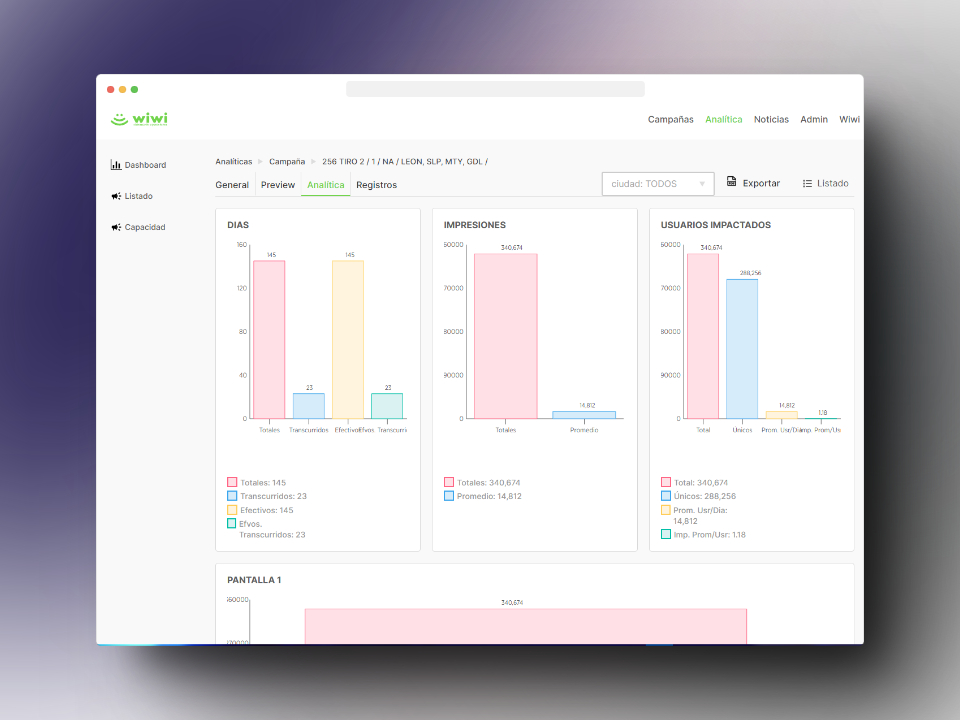Go to Campaña breadcrumb
Image resolution: width=960 pixels, height=720 pixels.
(287, 162)
